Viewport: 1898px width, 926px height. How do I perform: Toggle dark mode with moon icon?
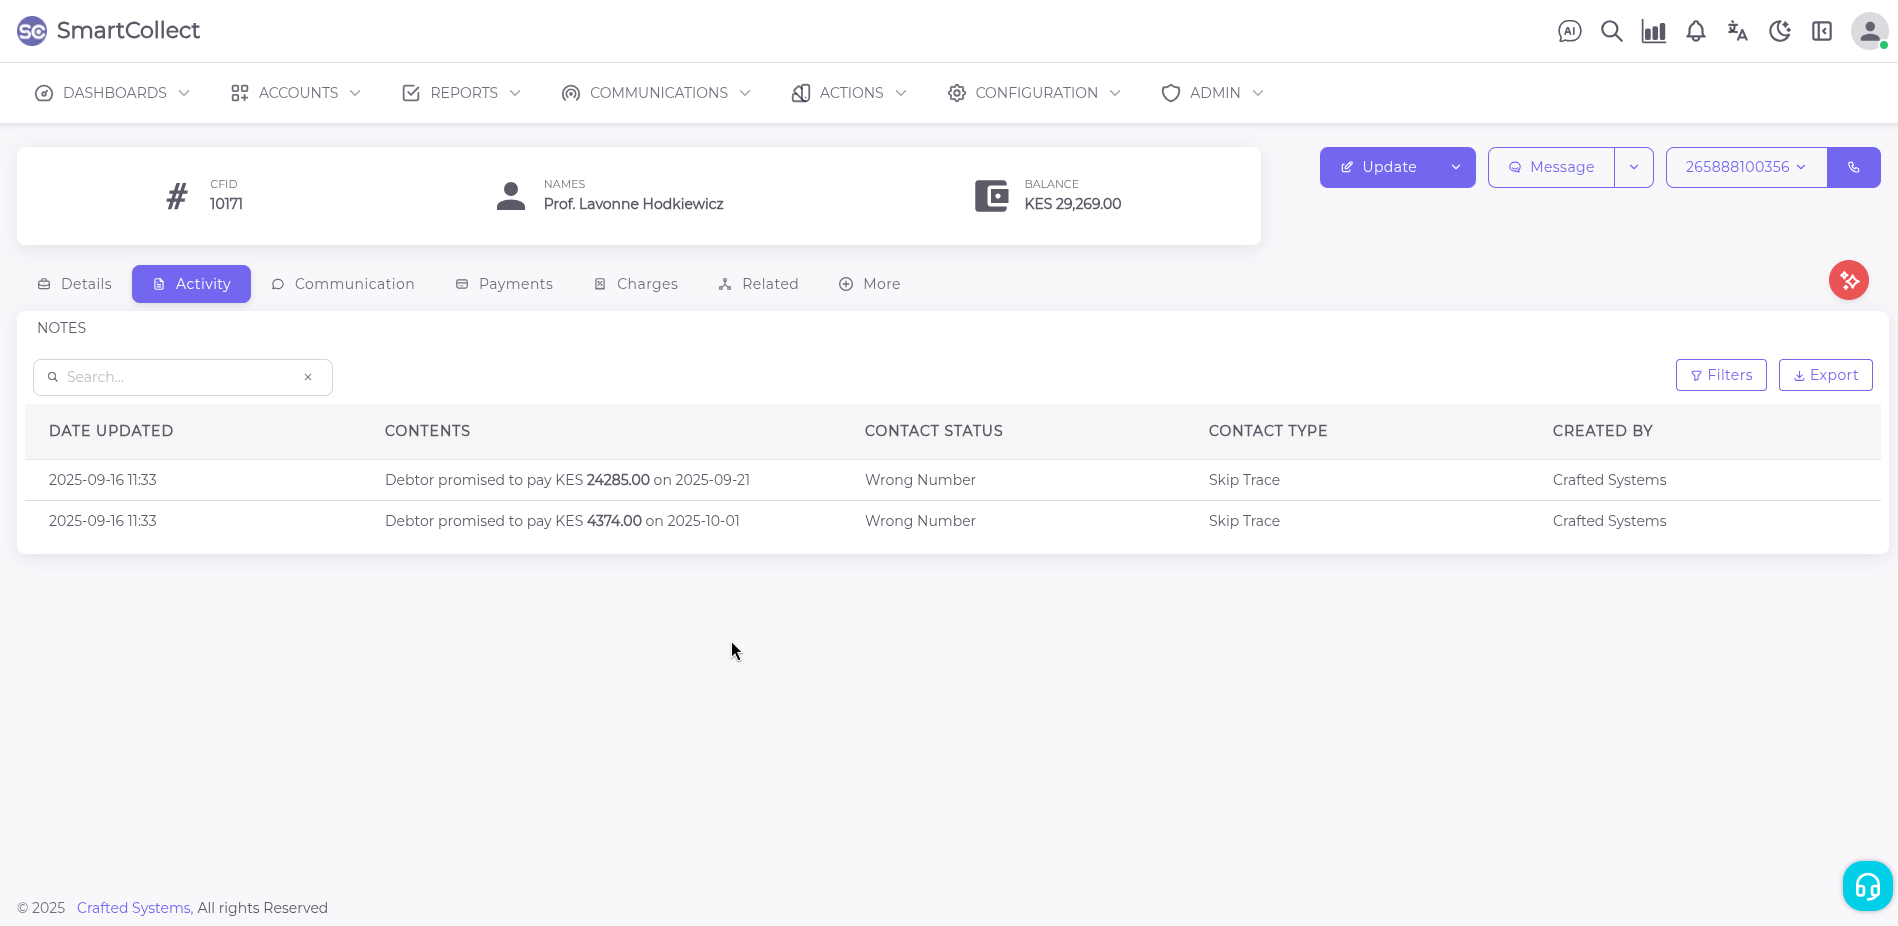tap(1779, 31)
